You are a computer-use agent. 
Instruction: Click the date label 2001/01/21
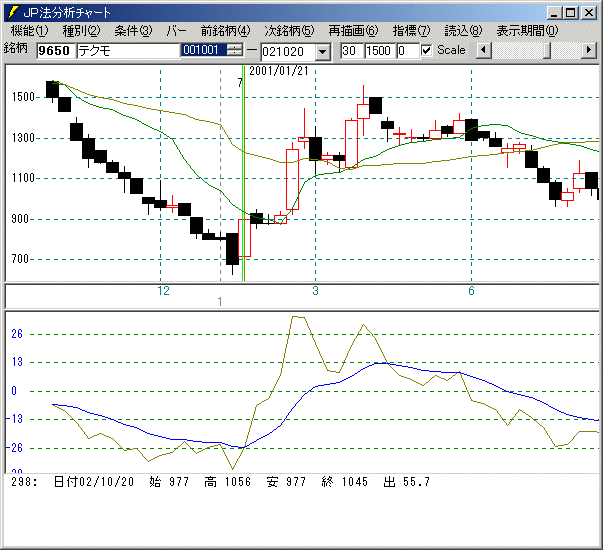click(279, 71)
